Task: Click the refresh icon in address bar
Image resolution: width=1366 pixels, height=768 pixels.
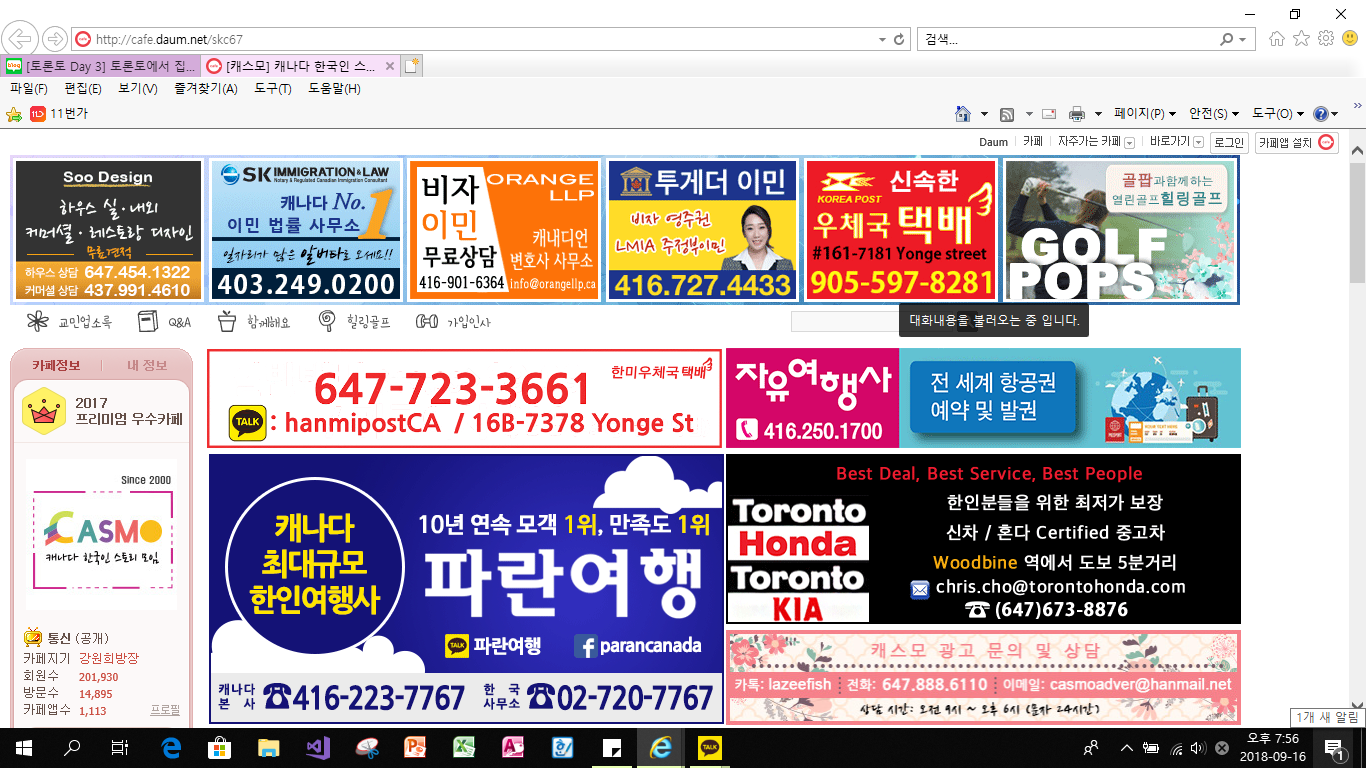Action: point(899,40)
